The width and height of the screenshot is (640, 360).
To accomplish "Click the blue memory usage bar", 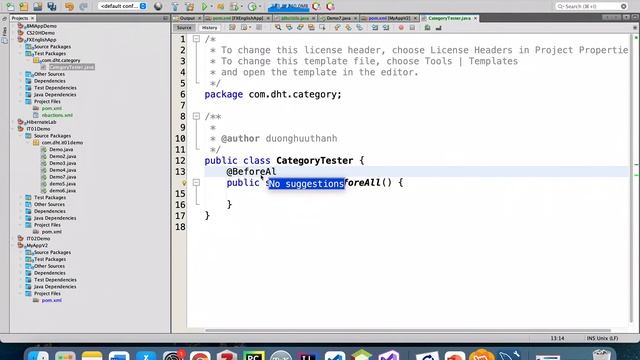I will tap(289, 6).
